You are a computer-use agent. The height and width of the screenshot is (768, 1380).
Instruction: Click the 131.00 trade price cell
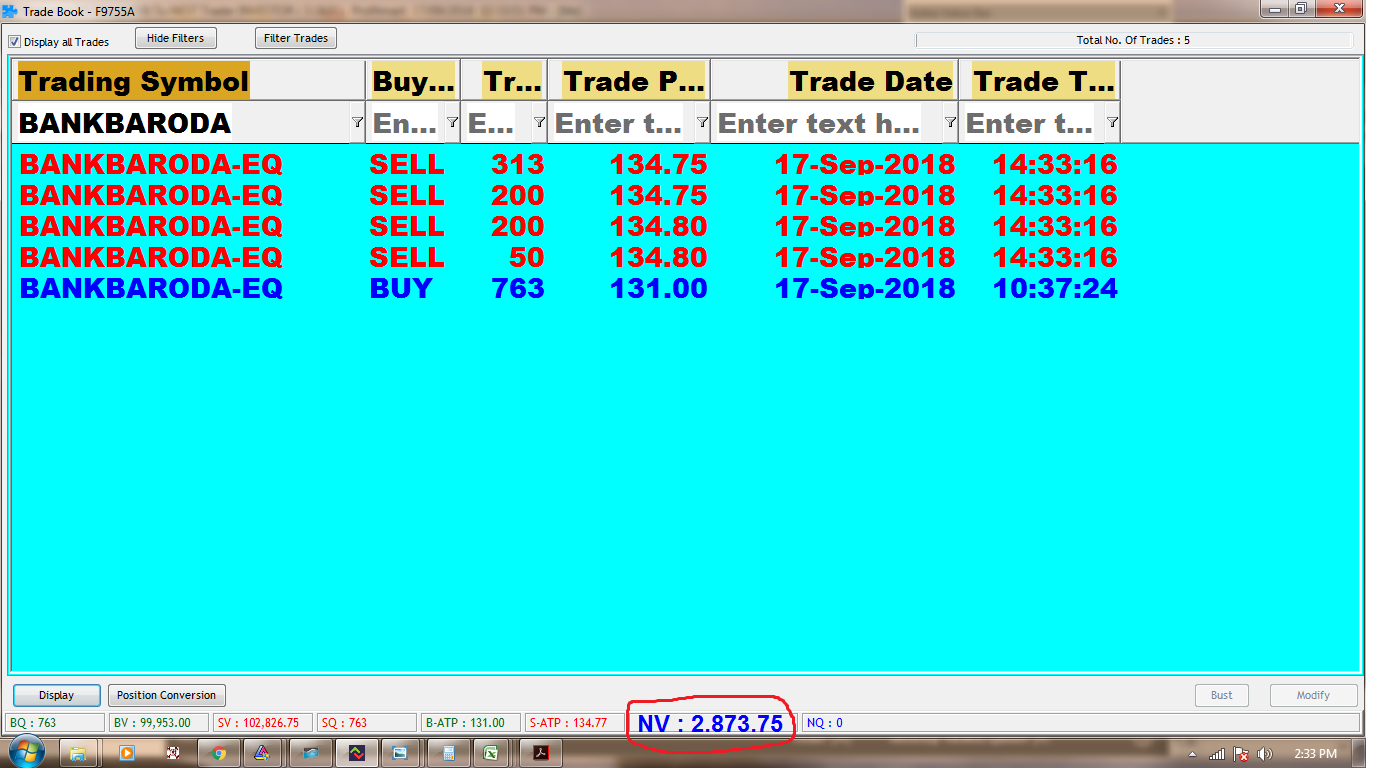[659, 288]
